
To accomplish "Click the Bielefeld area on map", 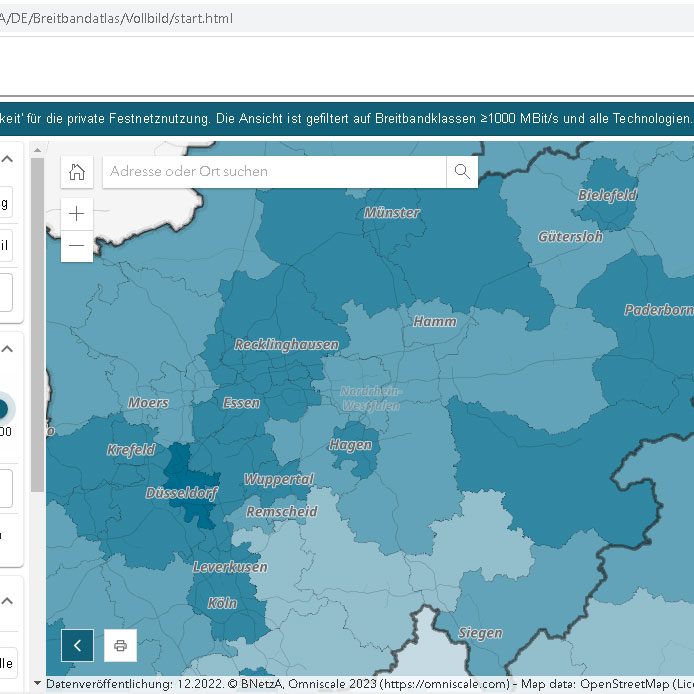I will pos(607,196).
